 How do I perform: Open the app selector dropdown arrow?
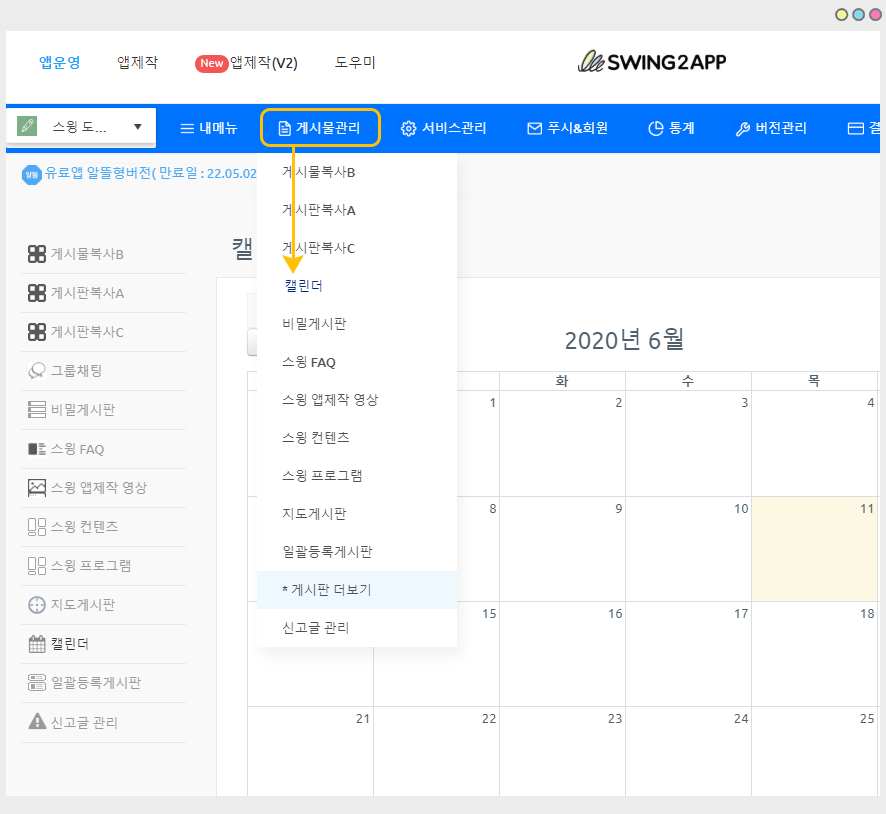(x=137, y=127)
